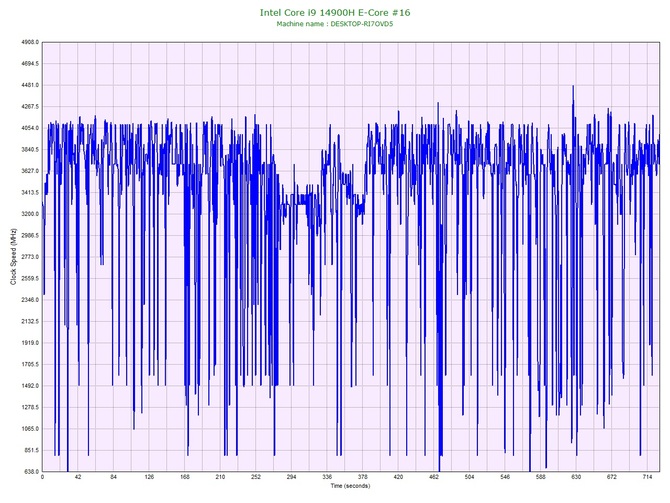Click the highest clock spike near 630 seconds
Image resolution: width=670 pixels, height=503 pixels.
573,87
